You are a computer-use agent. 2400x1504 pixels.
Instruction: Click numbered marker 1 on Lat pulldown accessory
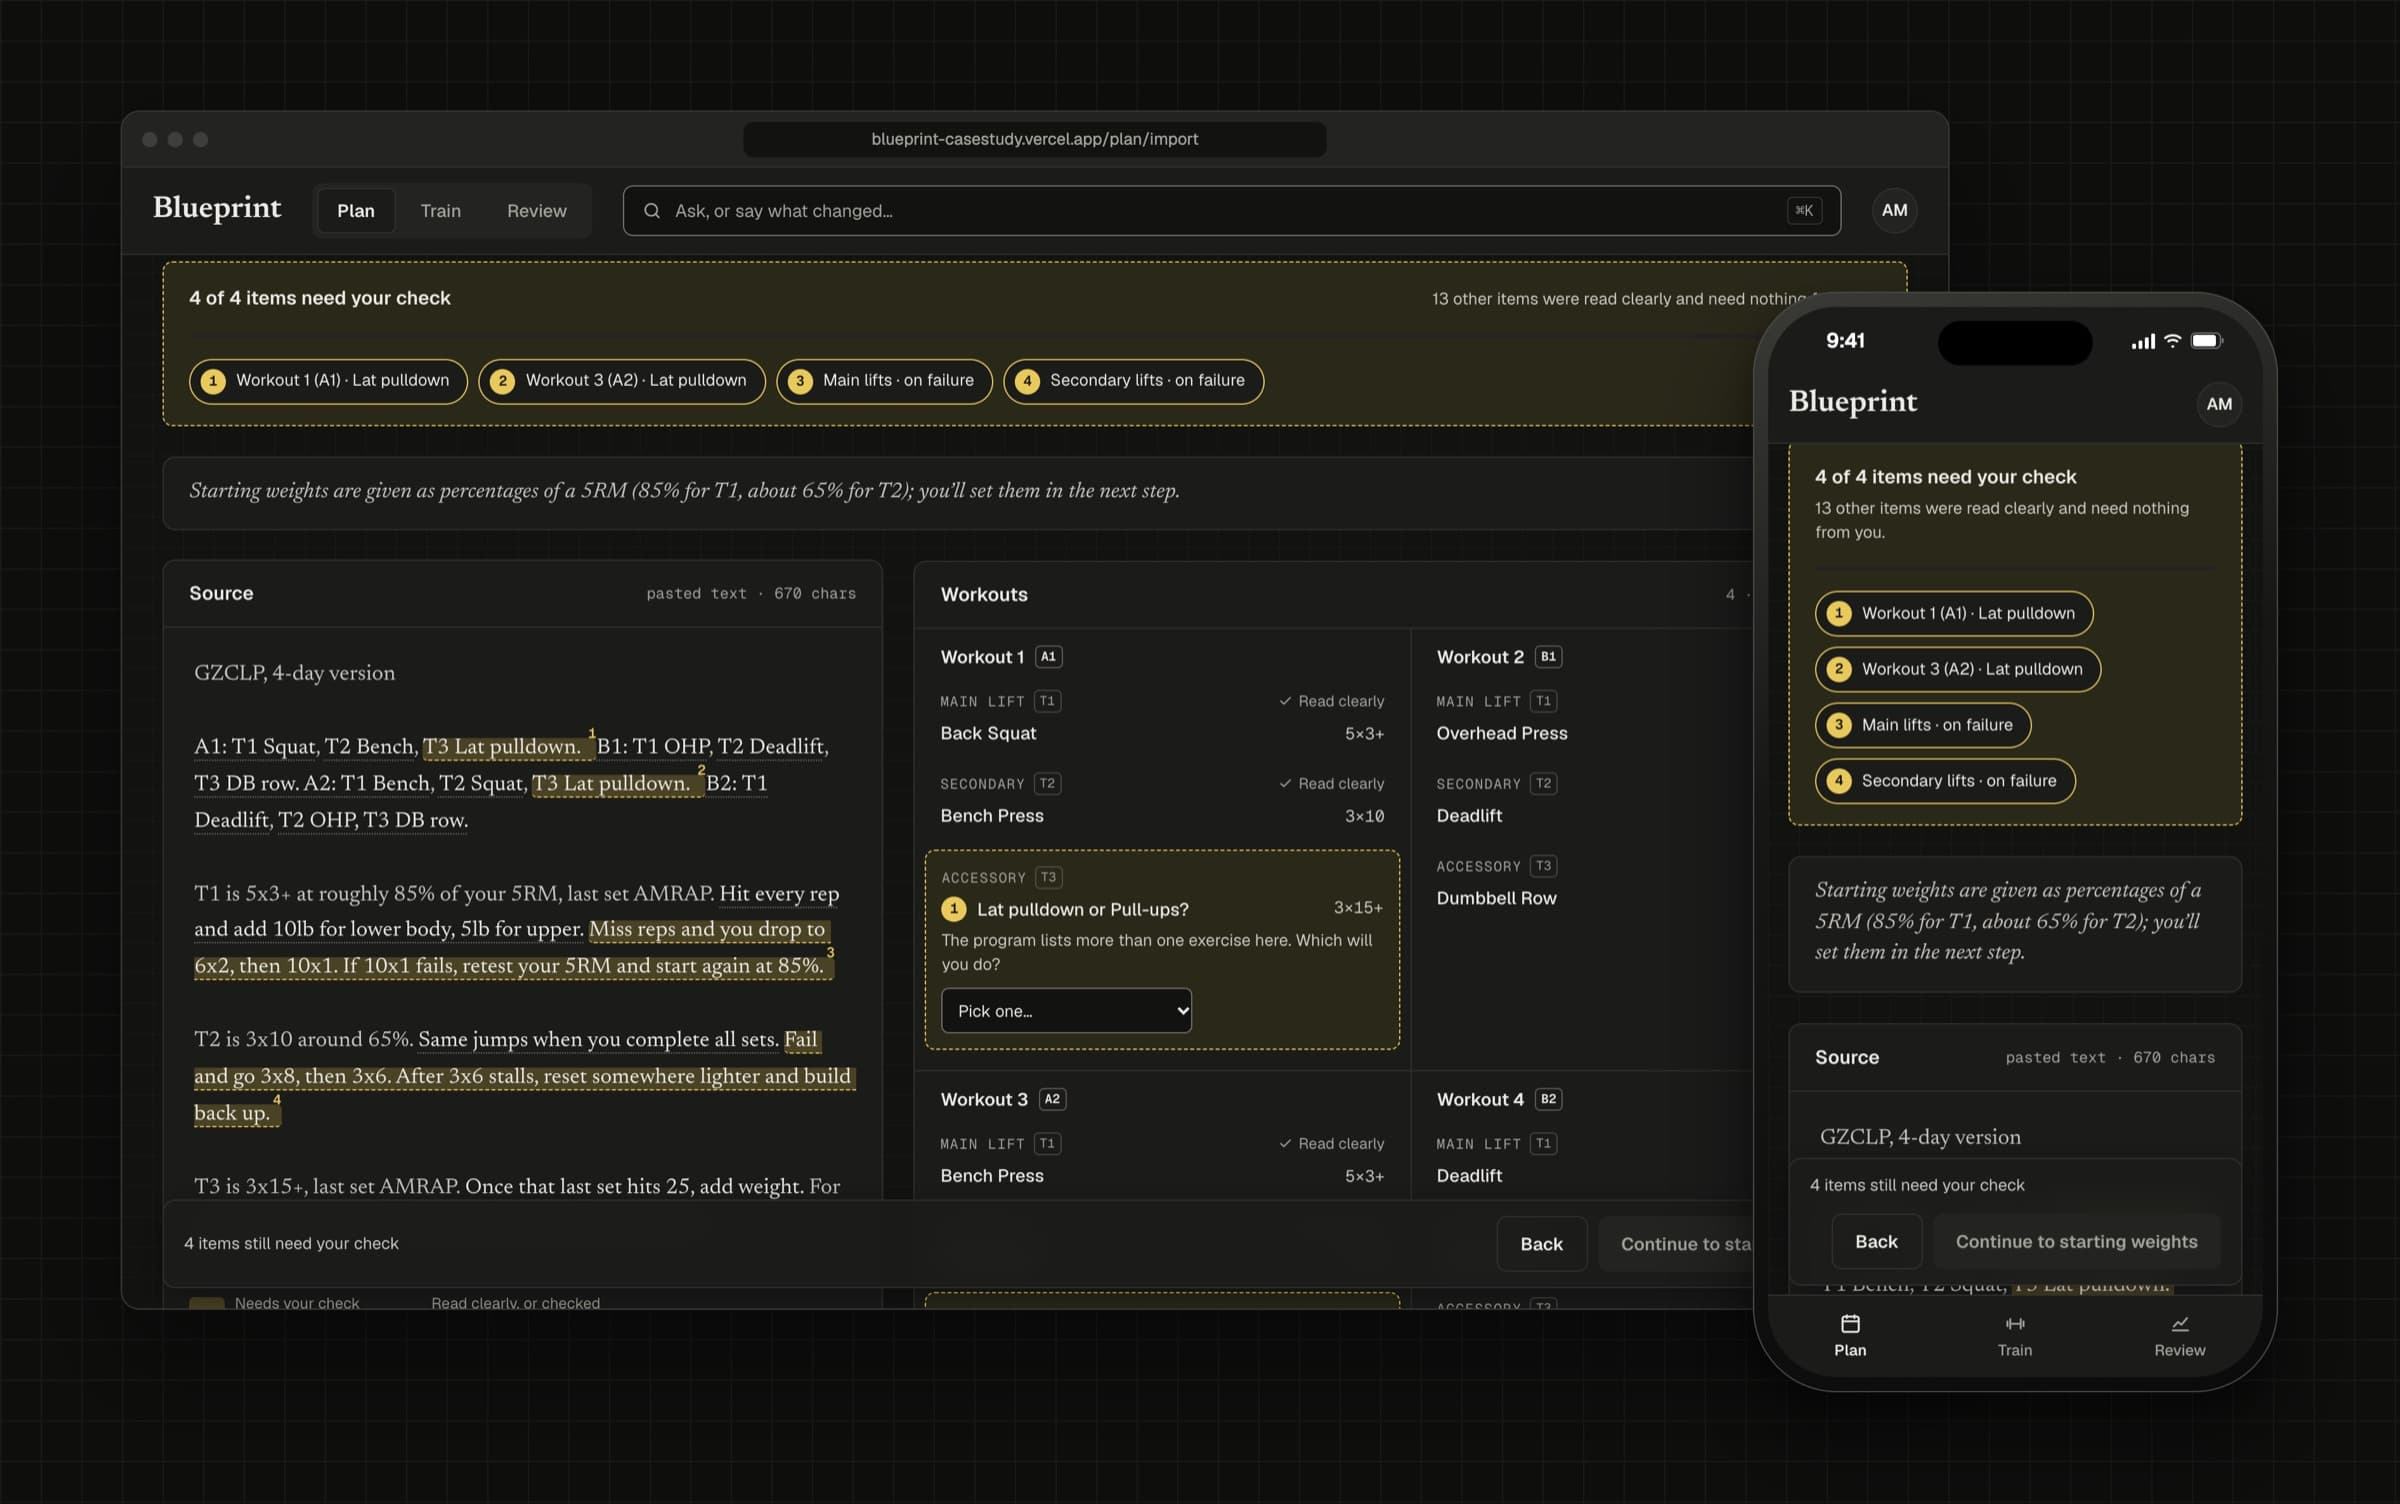pyautogui.click(x=954, y=909)
